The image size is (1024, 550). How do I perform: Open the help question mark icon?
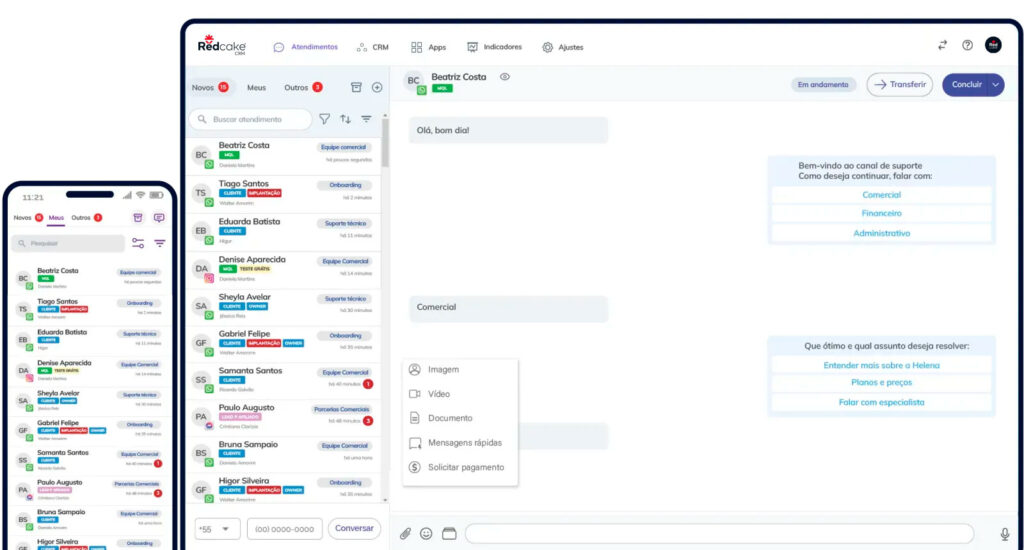click(967, 45)
